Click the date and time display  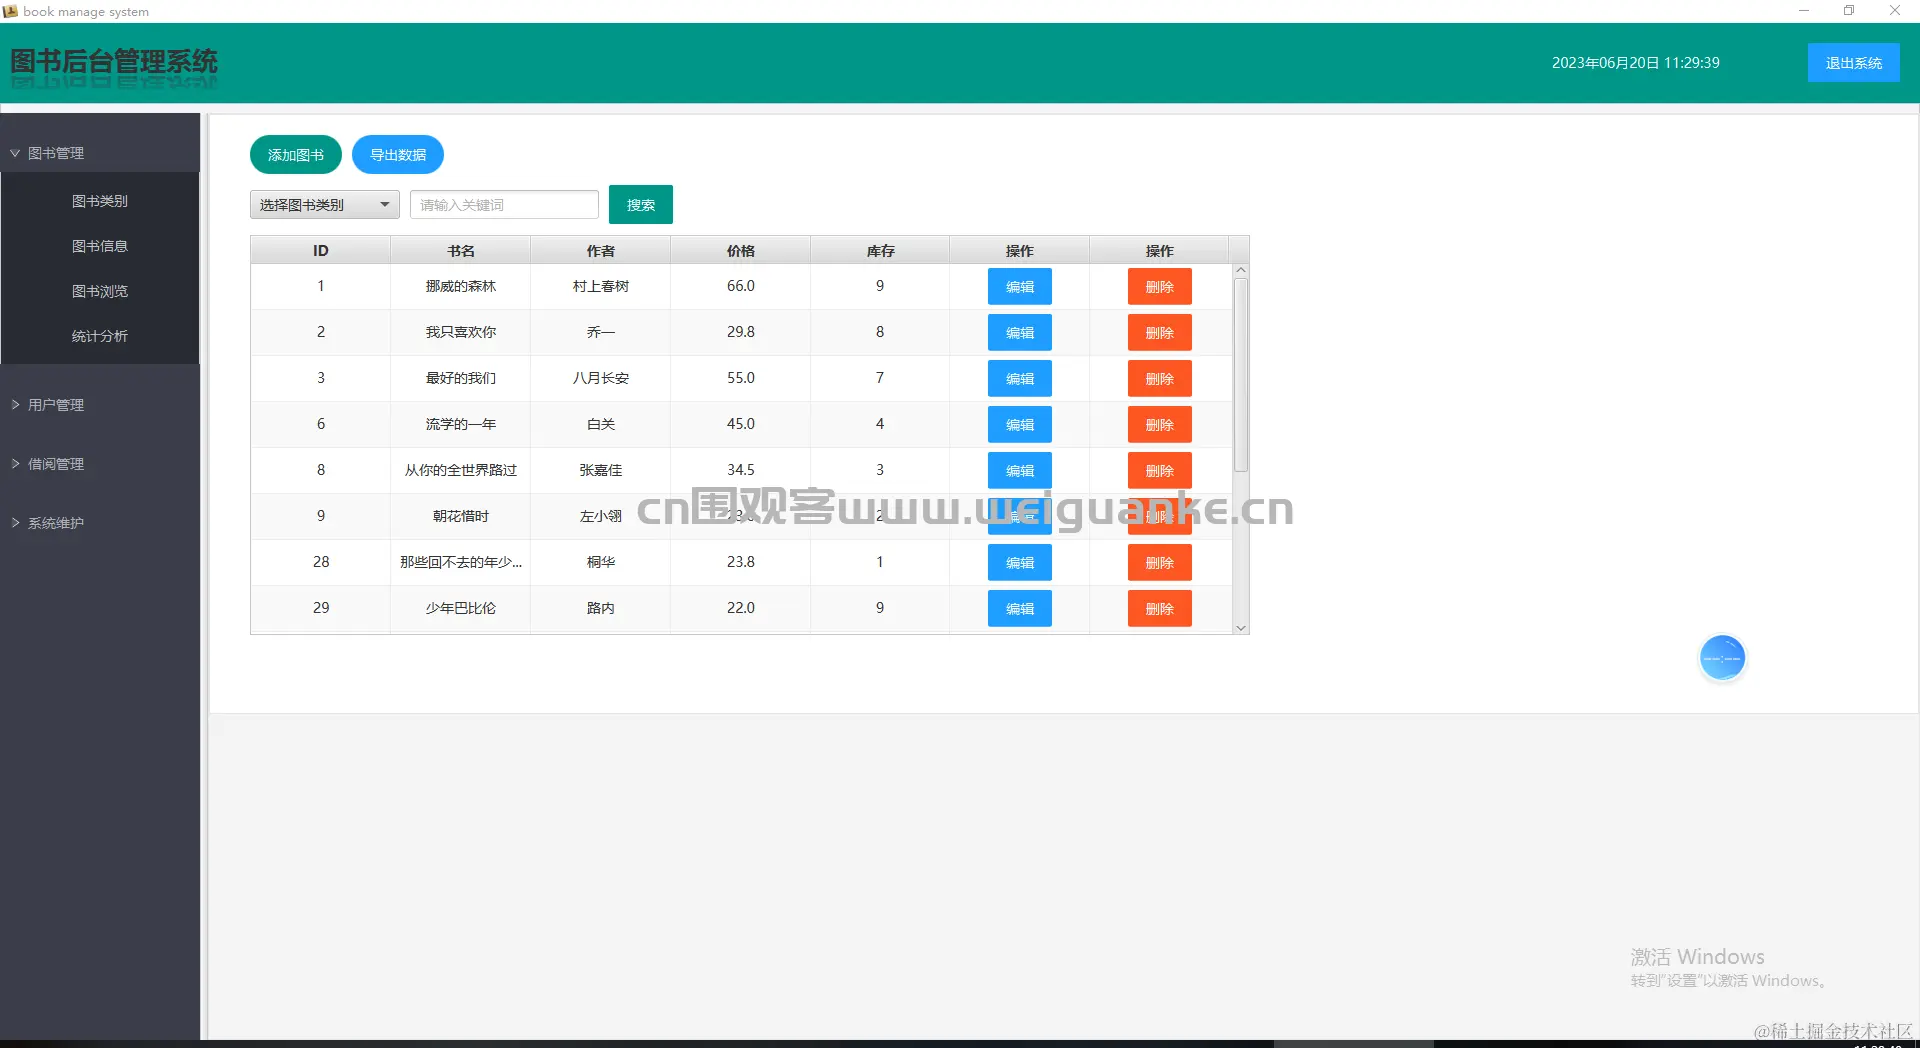coord(1636,63)
